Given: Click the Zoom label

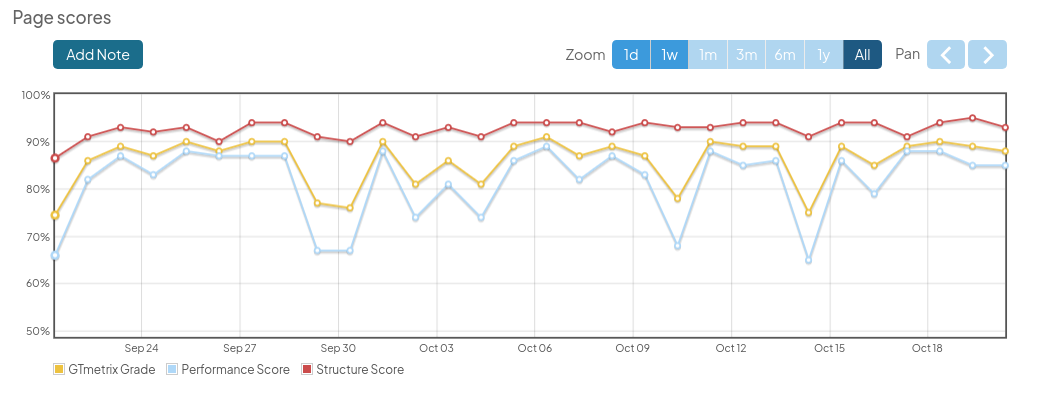Looking at the screenshot, I should coord(585,55).
